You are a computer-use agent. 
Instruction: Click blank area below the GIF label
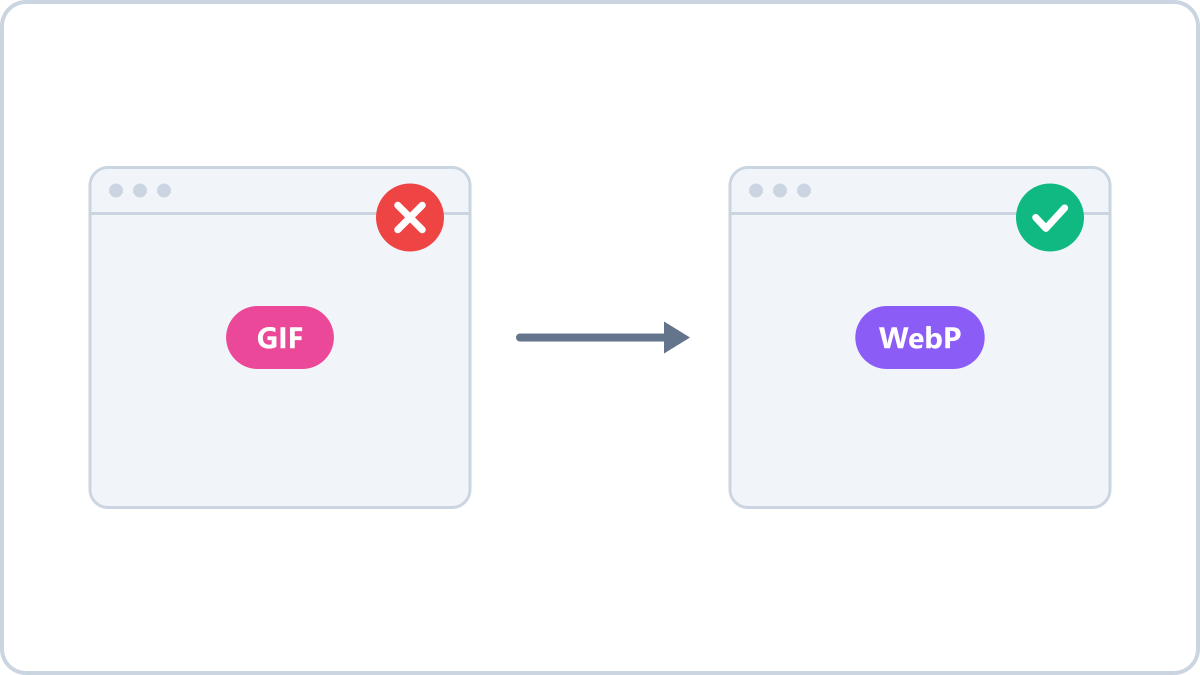tap(280, 437)
